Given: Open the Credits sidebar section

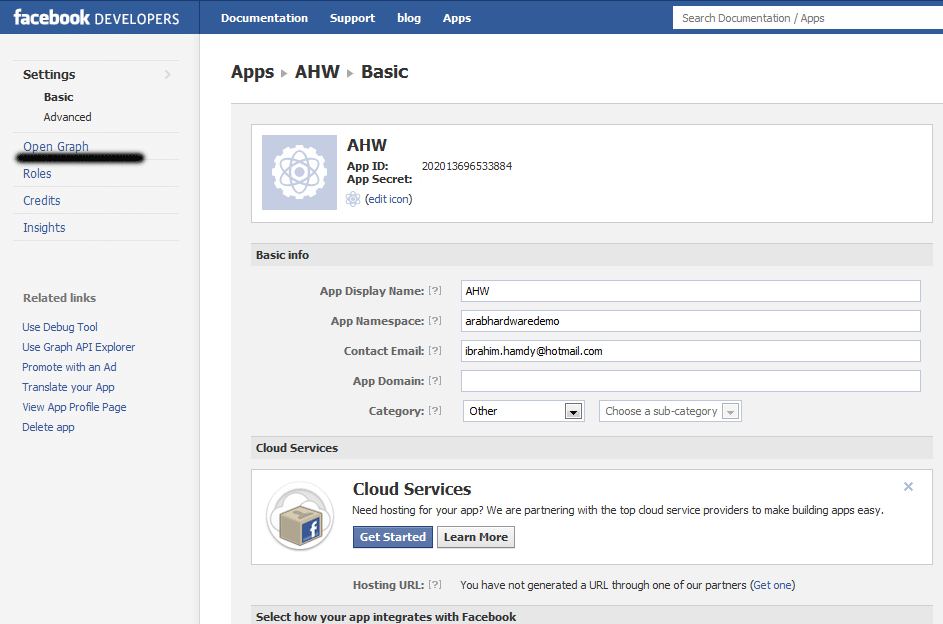Looking at the screenshot, I should 41,201.
